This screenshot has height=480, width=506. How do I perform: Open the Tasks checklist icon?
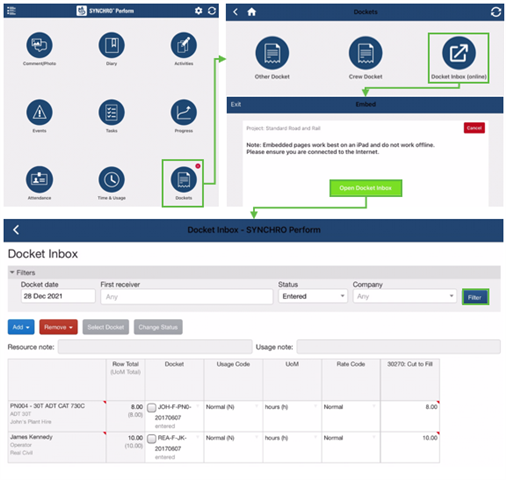(112, 112)
